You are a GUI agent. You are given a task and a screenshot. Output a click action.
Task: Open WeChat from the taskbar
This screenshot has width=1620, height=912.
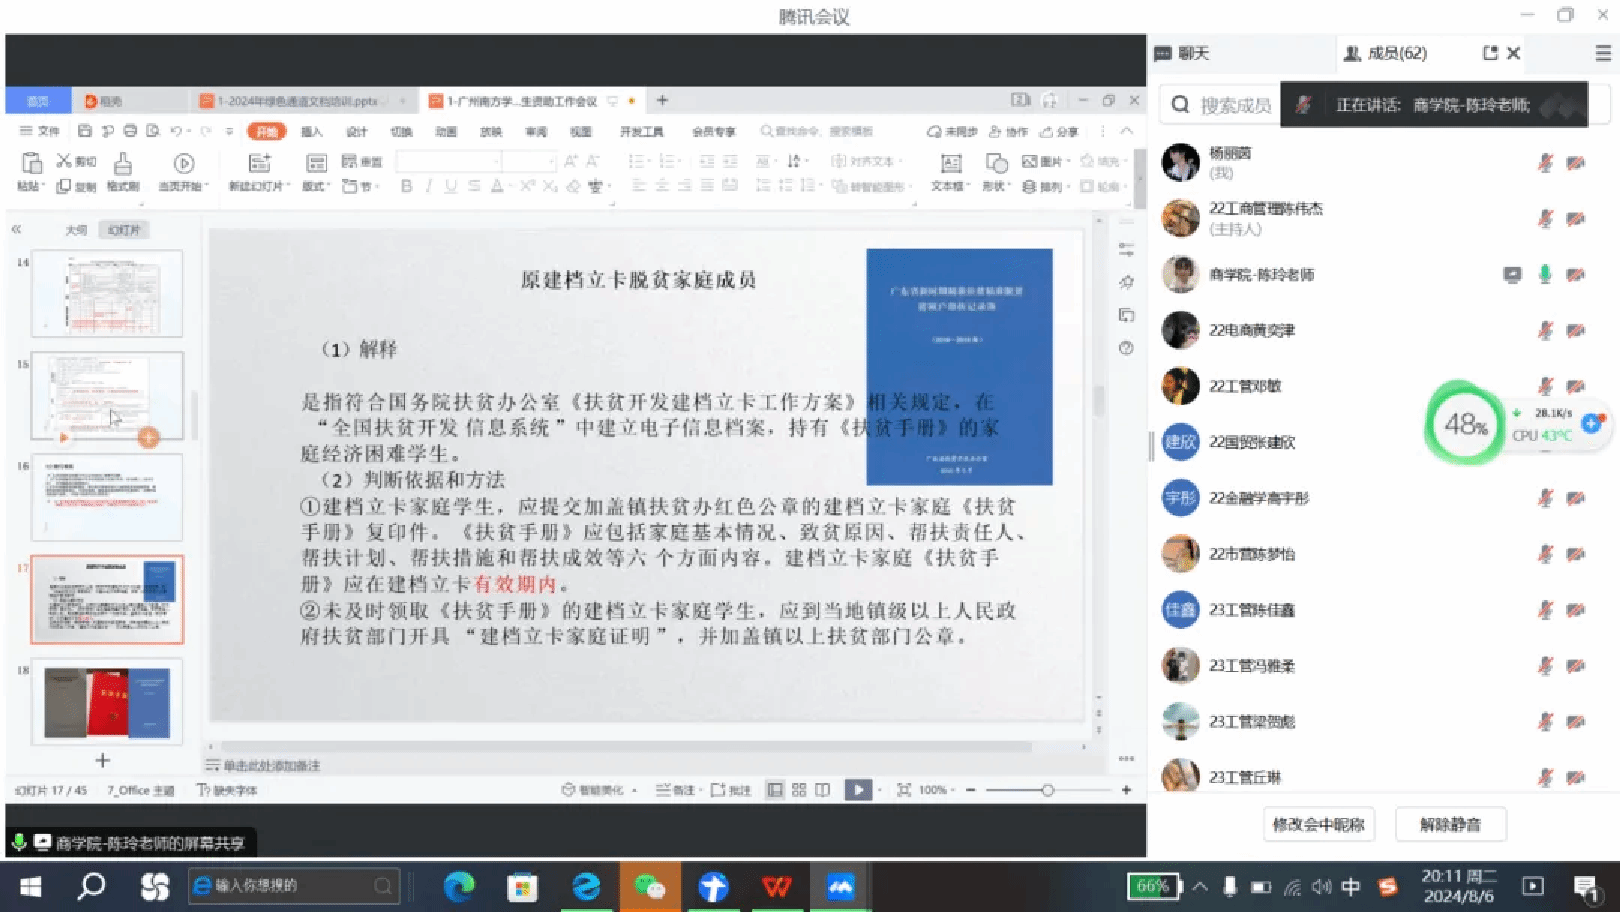click(649, 886)
